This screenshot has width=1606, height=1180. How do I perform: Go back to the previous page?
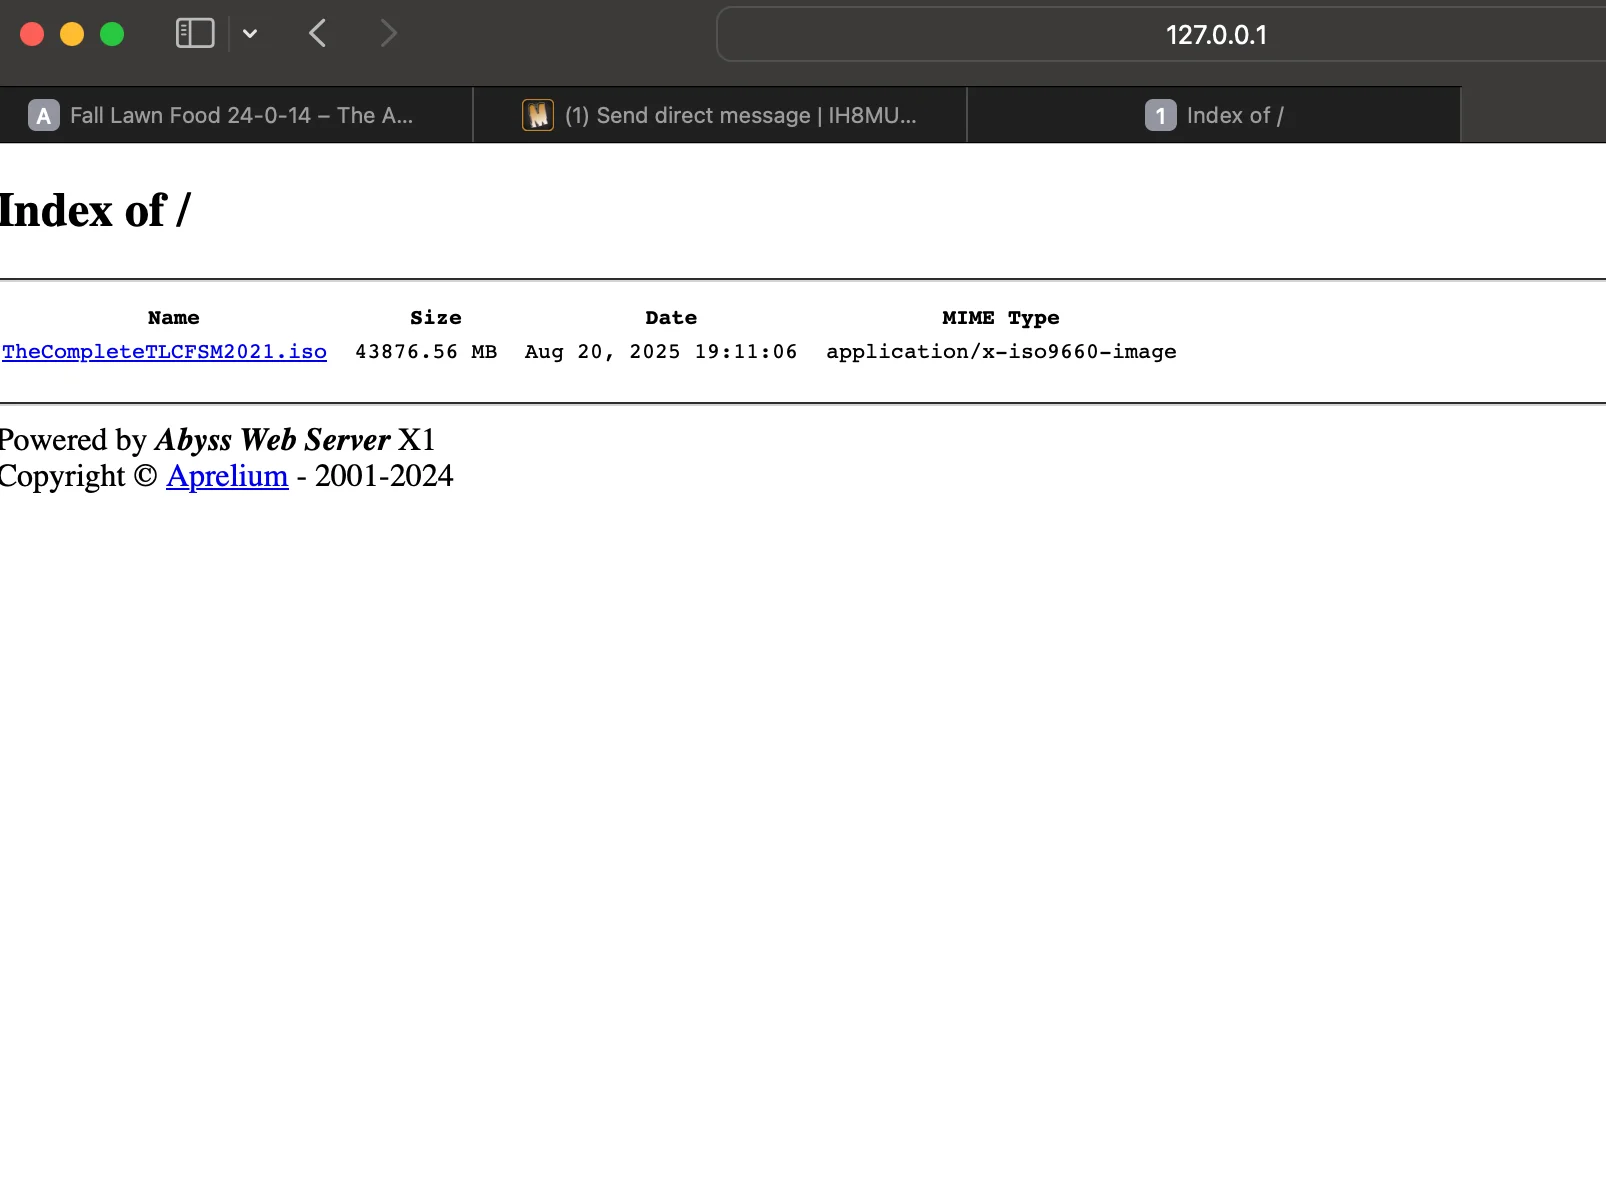(318, 34)
